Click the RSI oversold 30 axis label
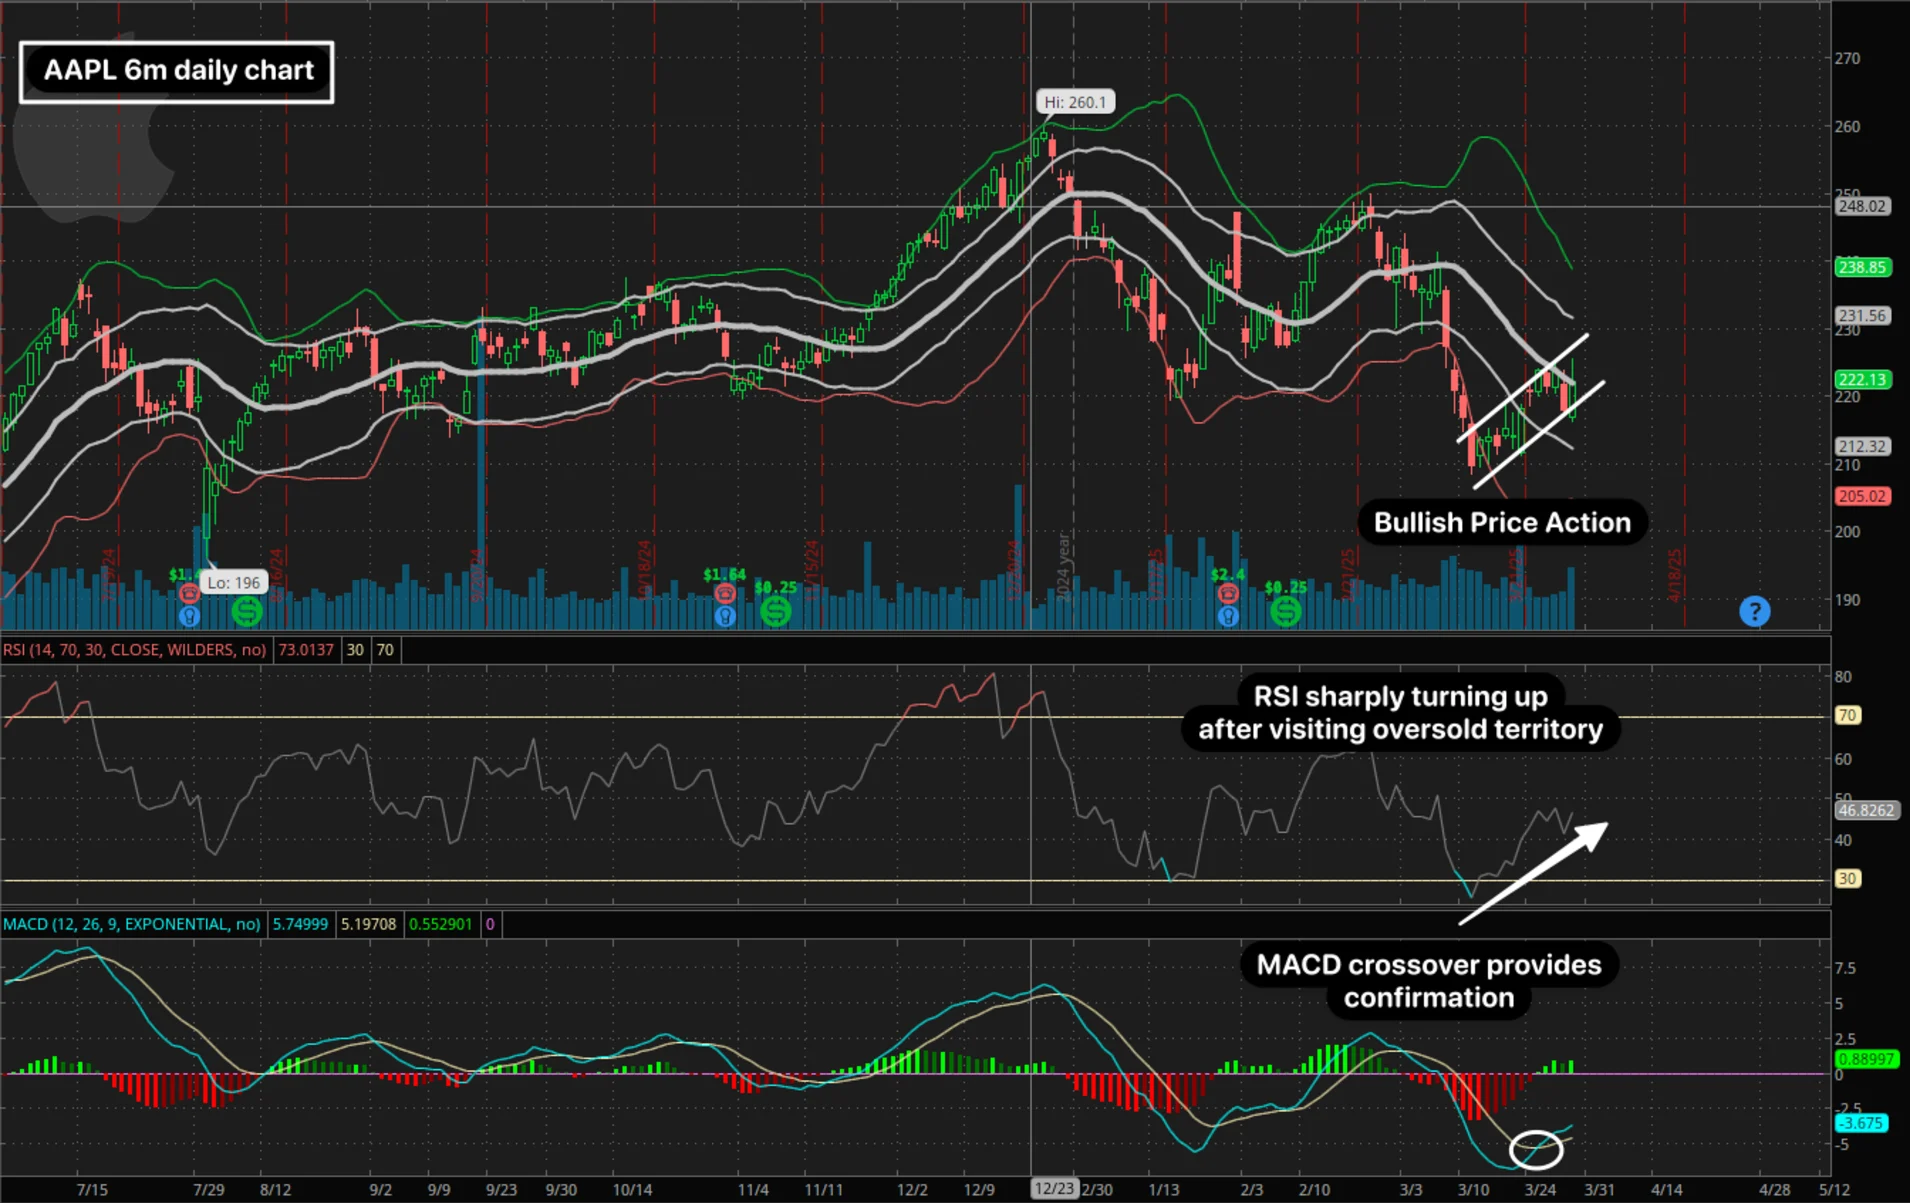The height and width of the screenshot is (1203, 1910). 1847,878
